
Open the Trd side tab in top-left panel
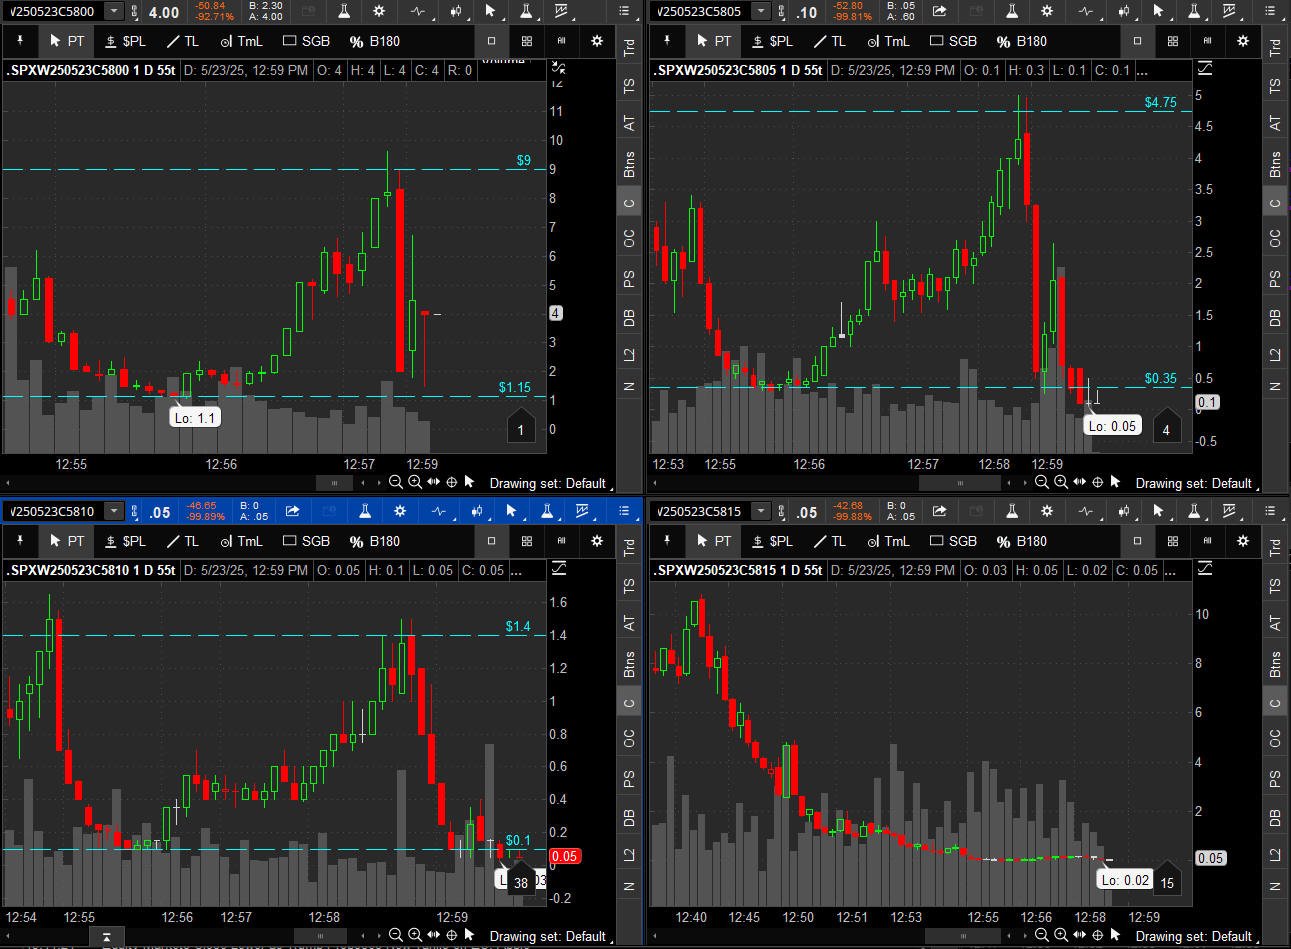tap(629, 47)
